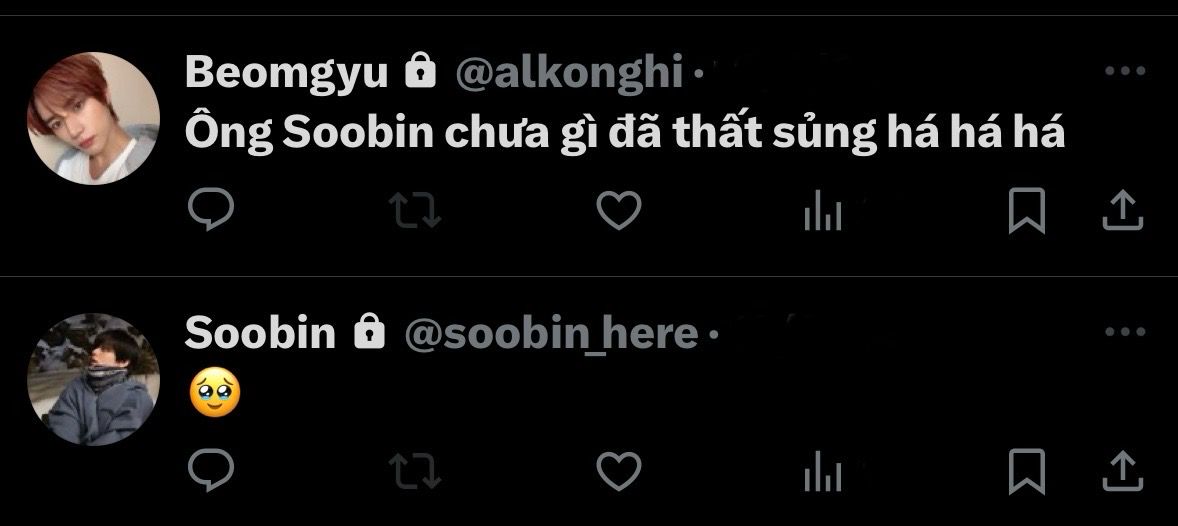The image size is (1178, 526).
Task: Share Beomgyu's tweet
Action: [x=1122, y=210]
